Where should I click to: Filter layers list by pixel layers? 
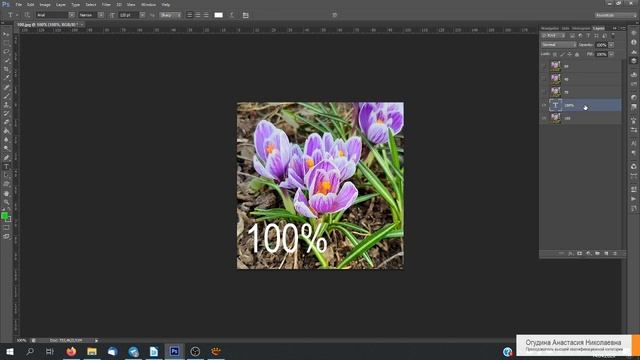pyautogui.click(x=572, y=36)
